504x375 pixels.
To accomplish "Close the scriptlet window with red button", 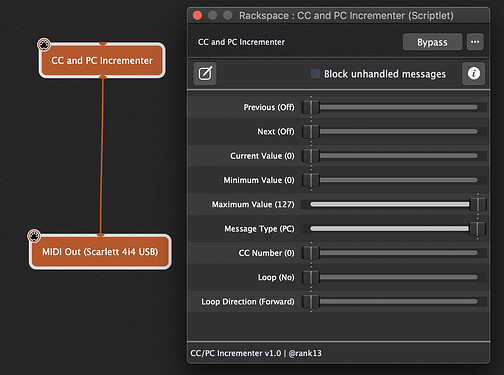I will point(197,15).
